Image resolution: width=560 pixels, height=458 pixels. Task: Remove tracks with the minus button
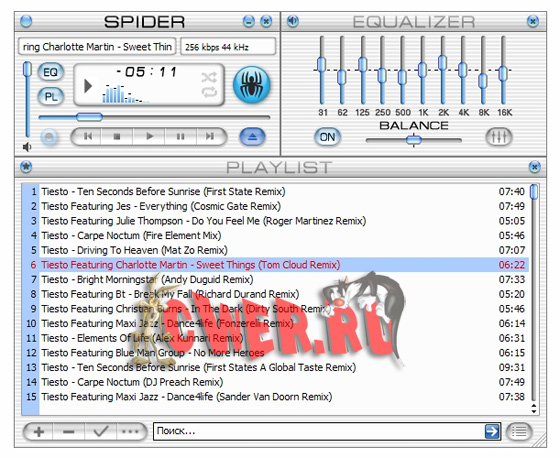(69, 432)
